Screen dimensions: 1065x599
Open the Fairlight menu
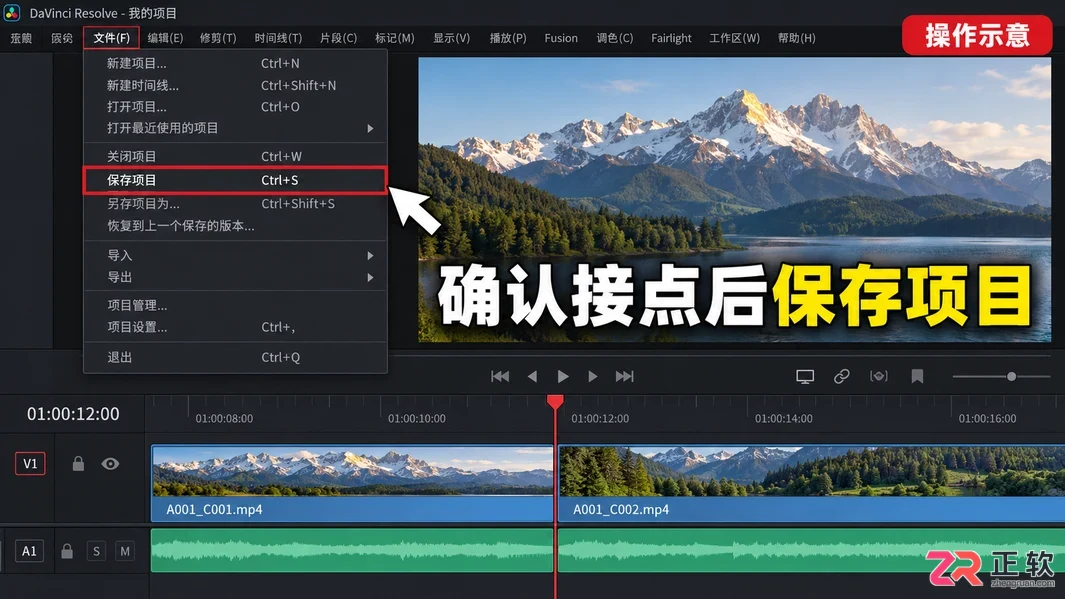tap(671, 38)
